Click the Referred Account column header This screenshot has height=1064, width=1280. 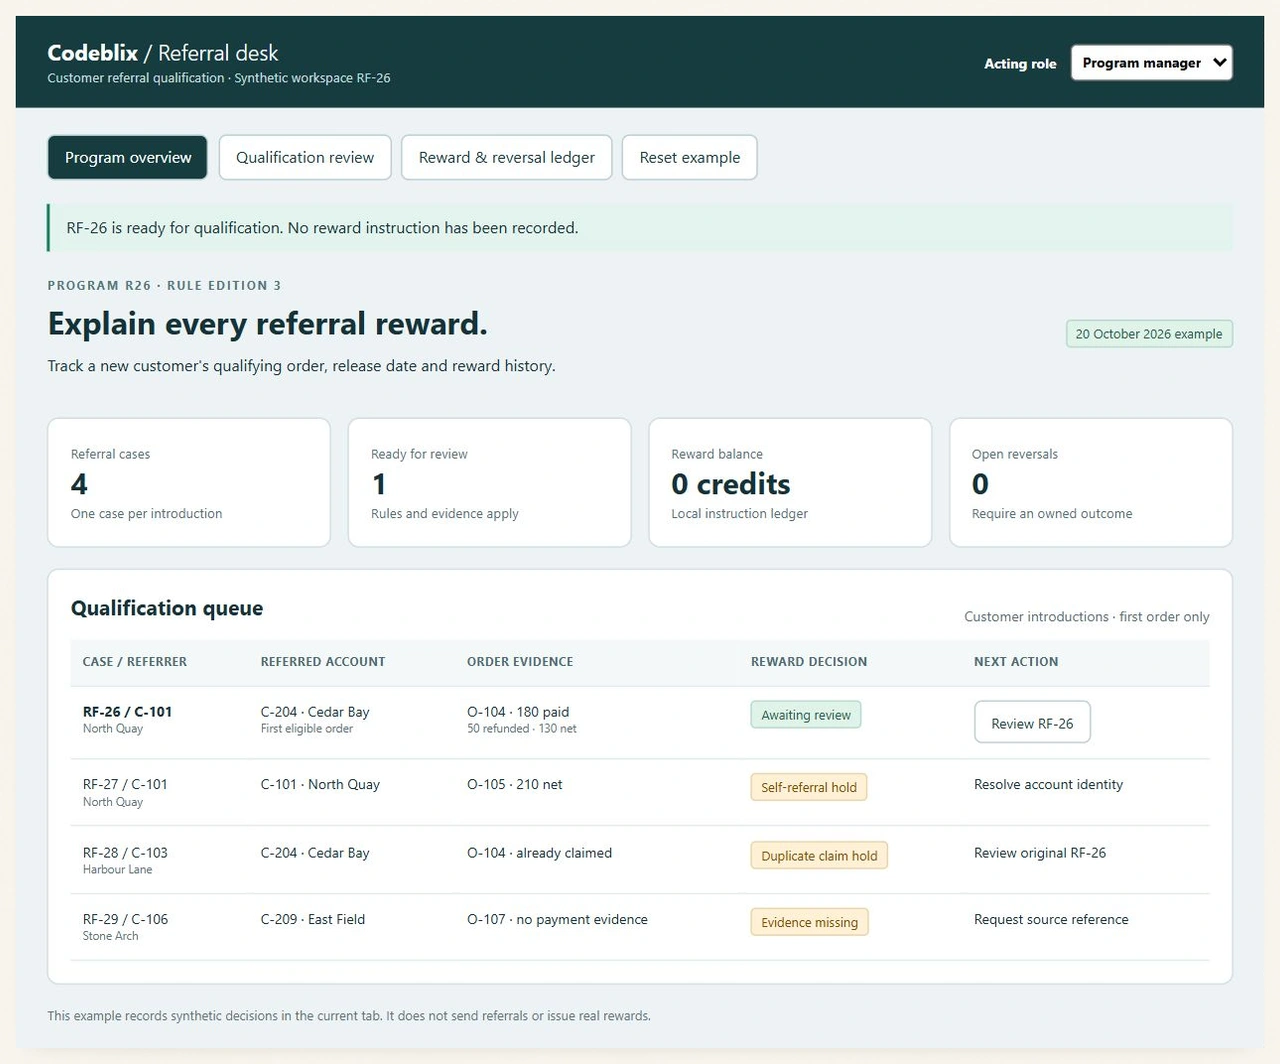click(323, 662)
